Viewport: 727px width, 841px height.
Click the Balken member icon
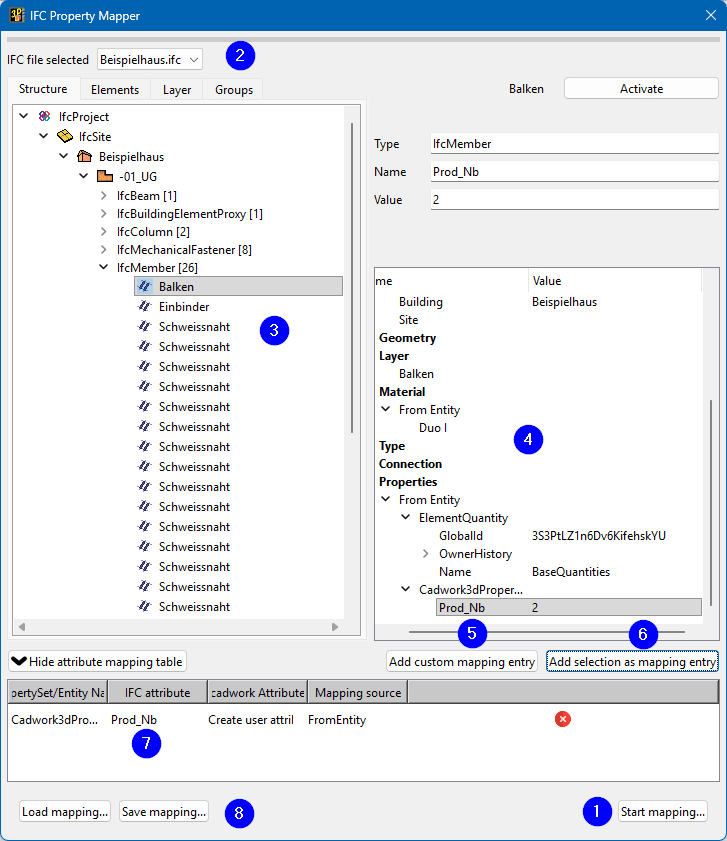click(x=144, y=287)
